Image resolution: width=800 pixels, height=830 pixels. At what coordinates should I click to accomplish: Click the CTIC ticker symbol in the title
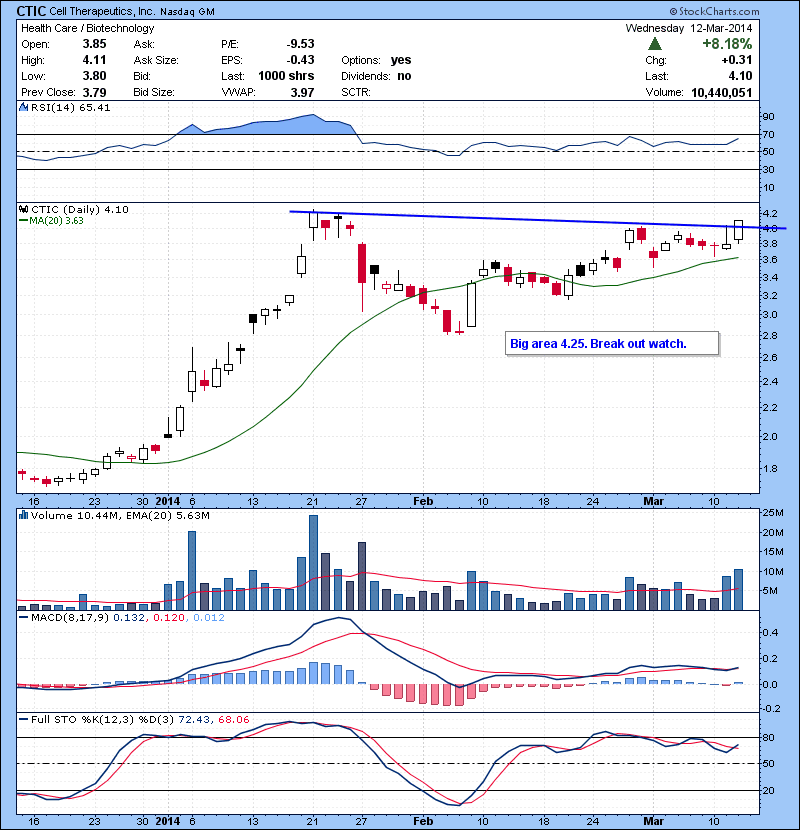coord(31,11)
